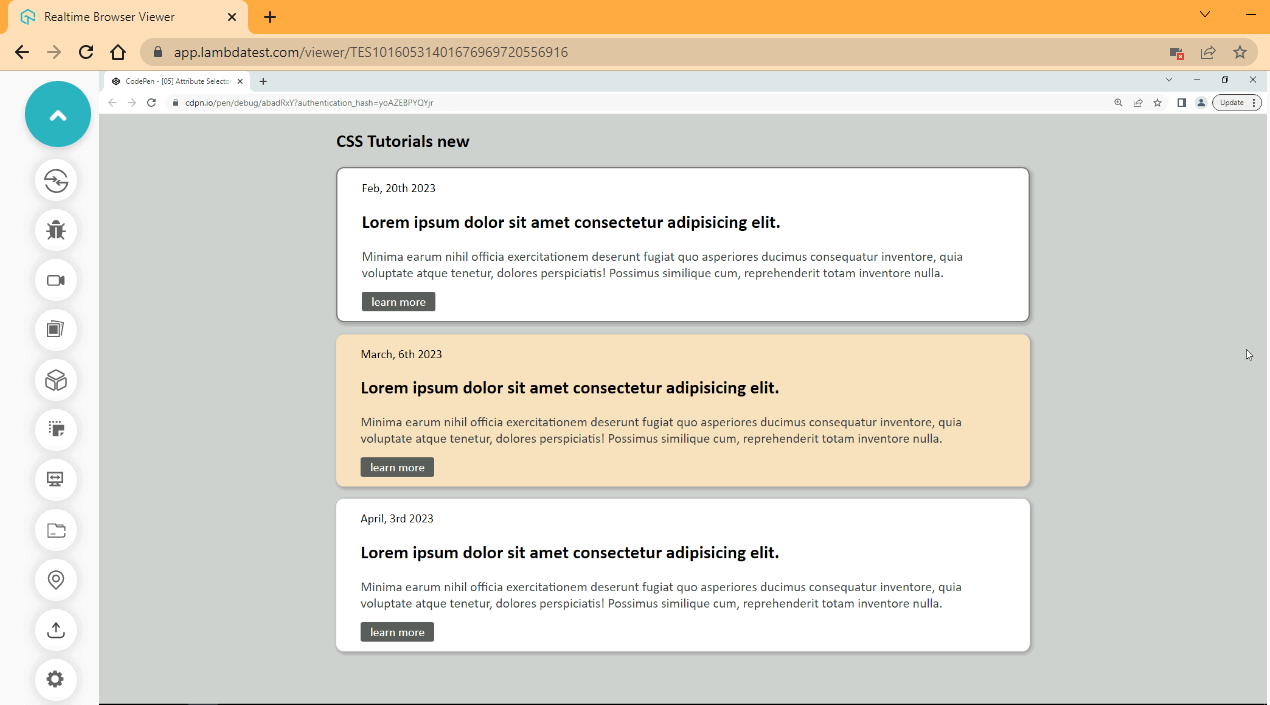This screenshot has width=1270, height=705.
Task: Open the geolocation pin icon
Action: [x=55, y=580]
